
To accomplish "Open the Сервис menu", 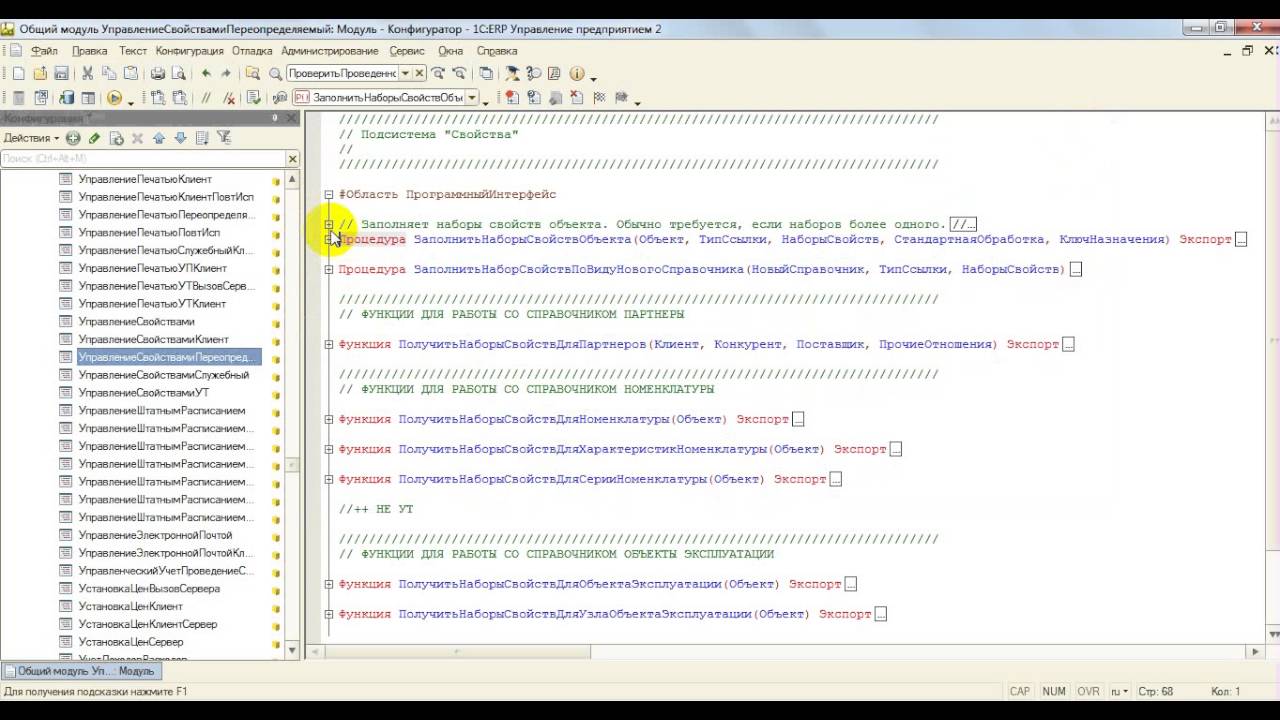I will (407, 51).
